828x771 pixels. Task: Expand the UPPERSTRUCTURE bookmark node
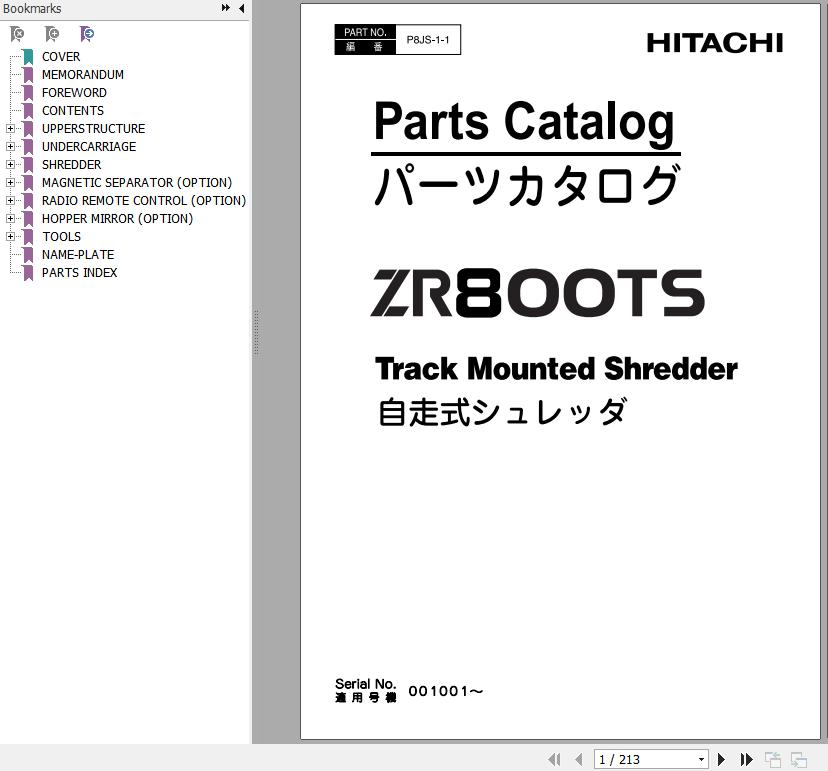point(10,129)
